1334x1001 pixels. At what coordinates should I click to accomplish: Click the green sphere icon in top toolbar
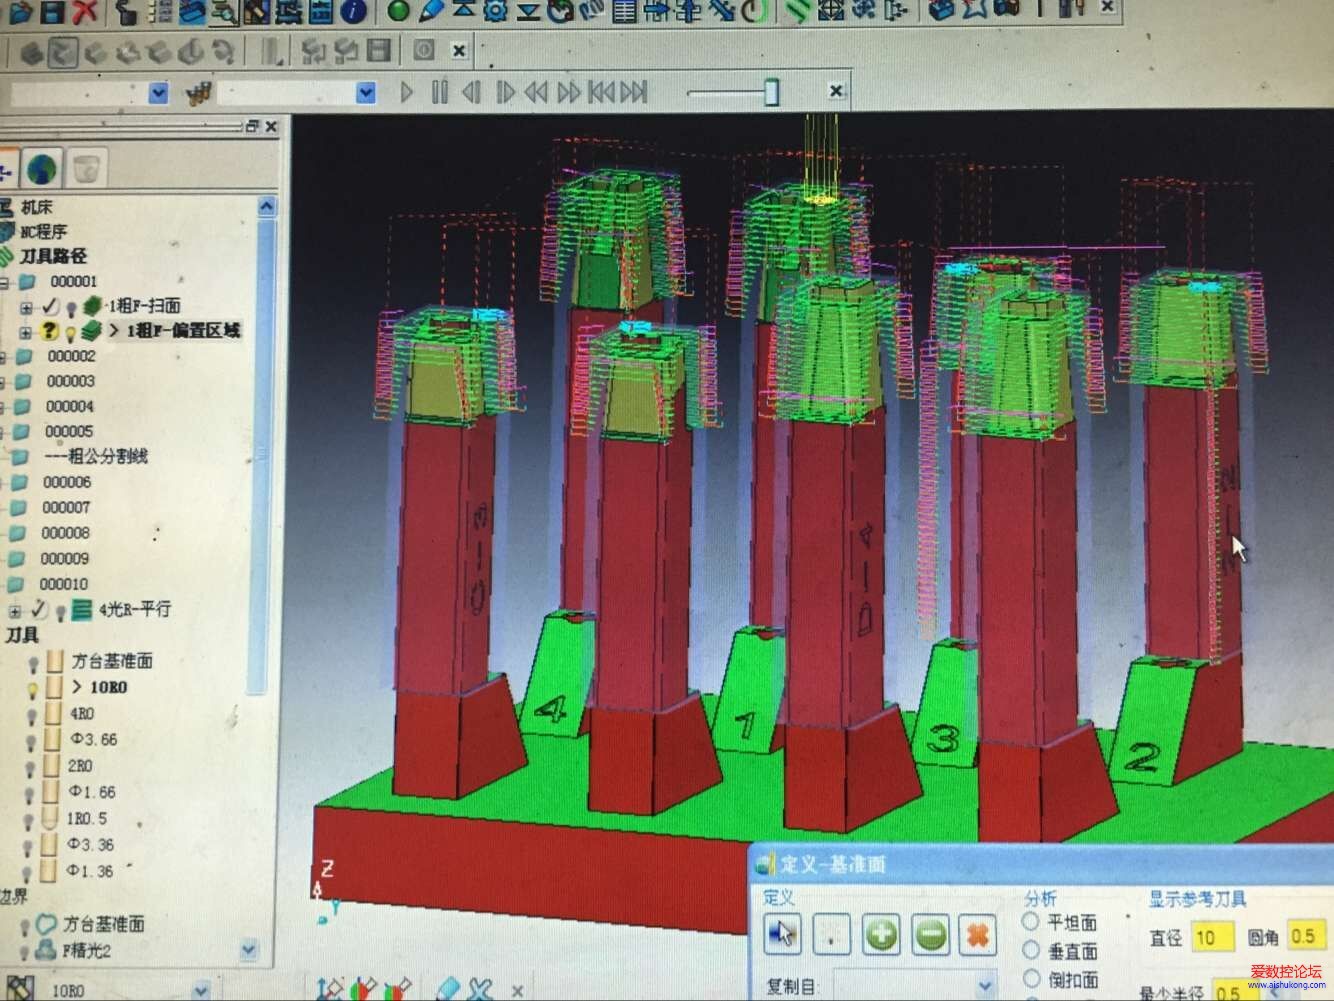(398, 11)
